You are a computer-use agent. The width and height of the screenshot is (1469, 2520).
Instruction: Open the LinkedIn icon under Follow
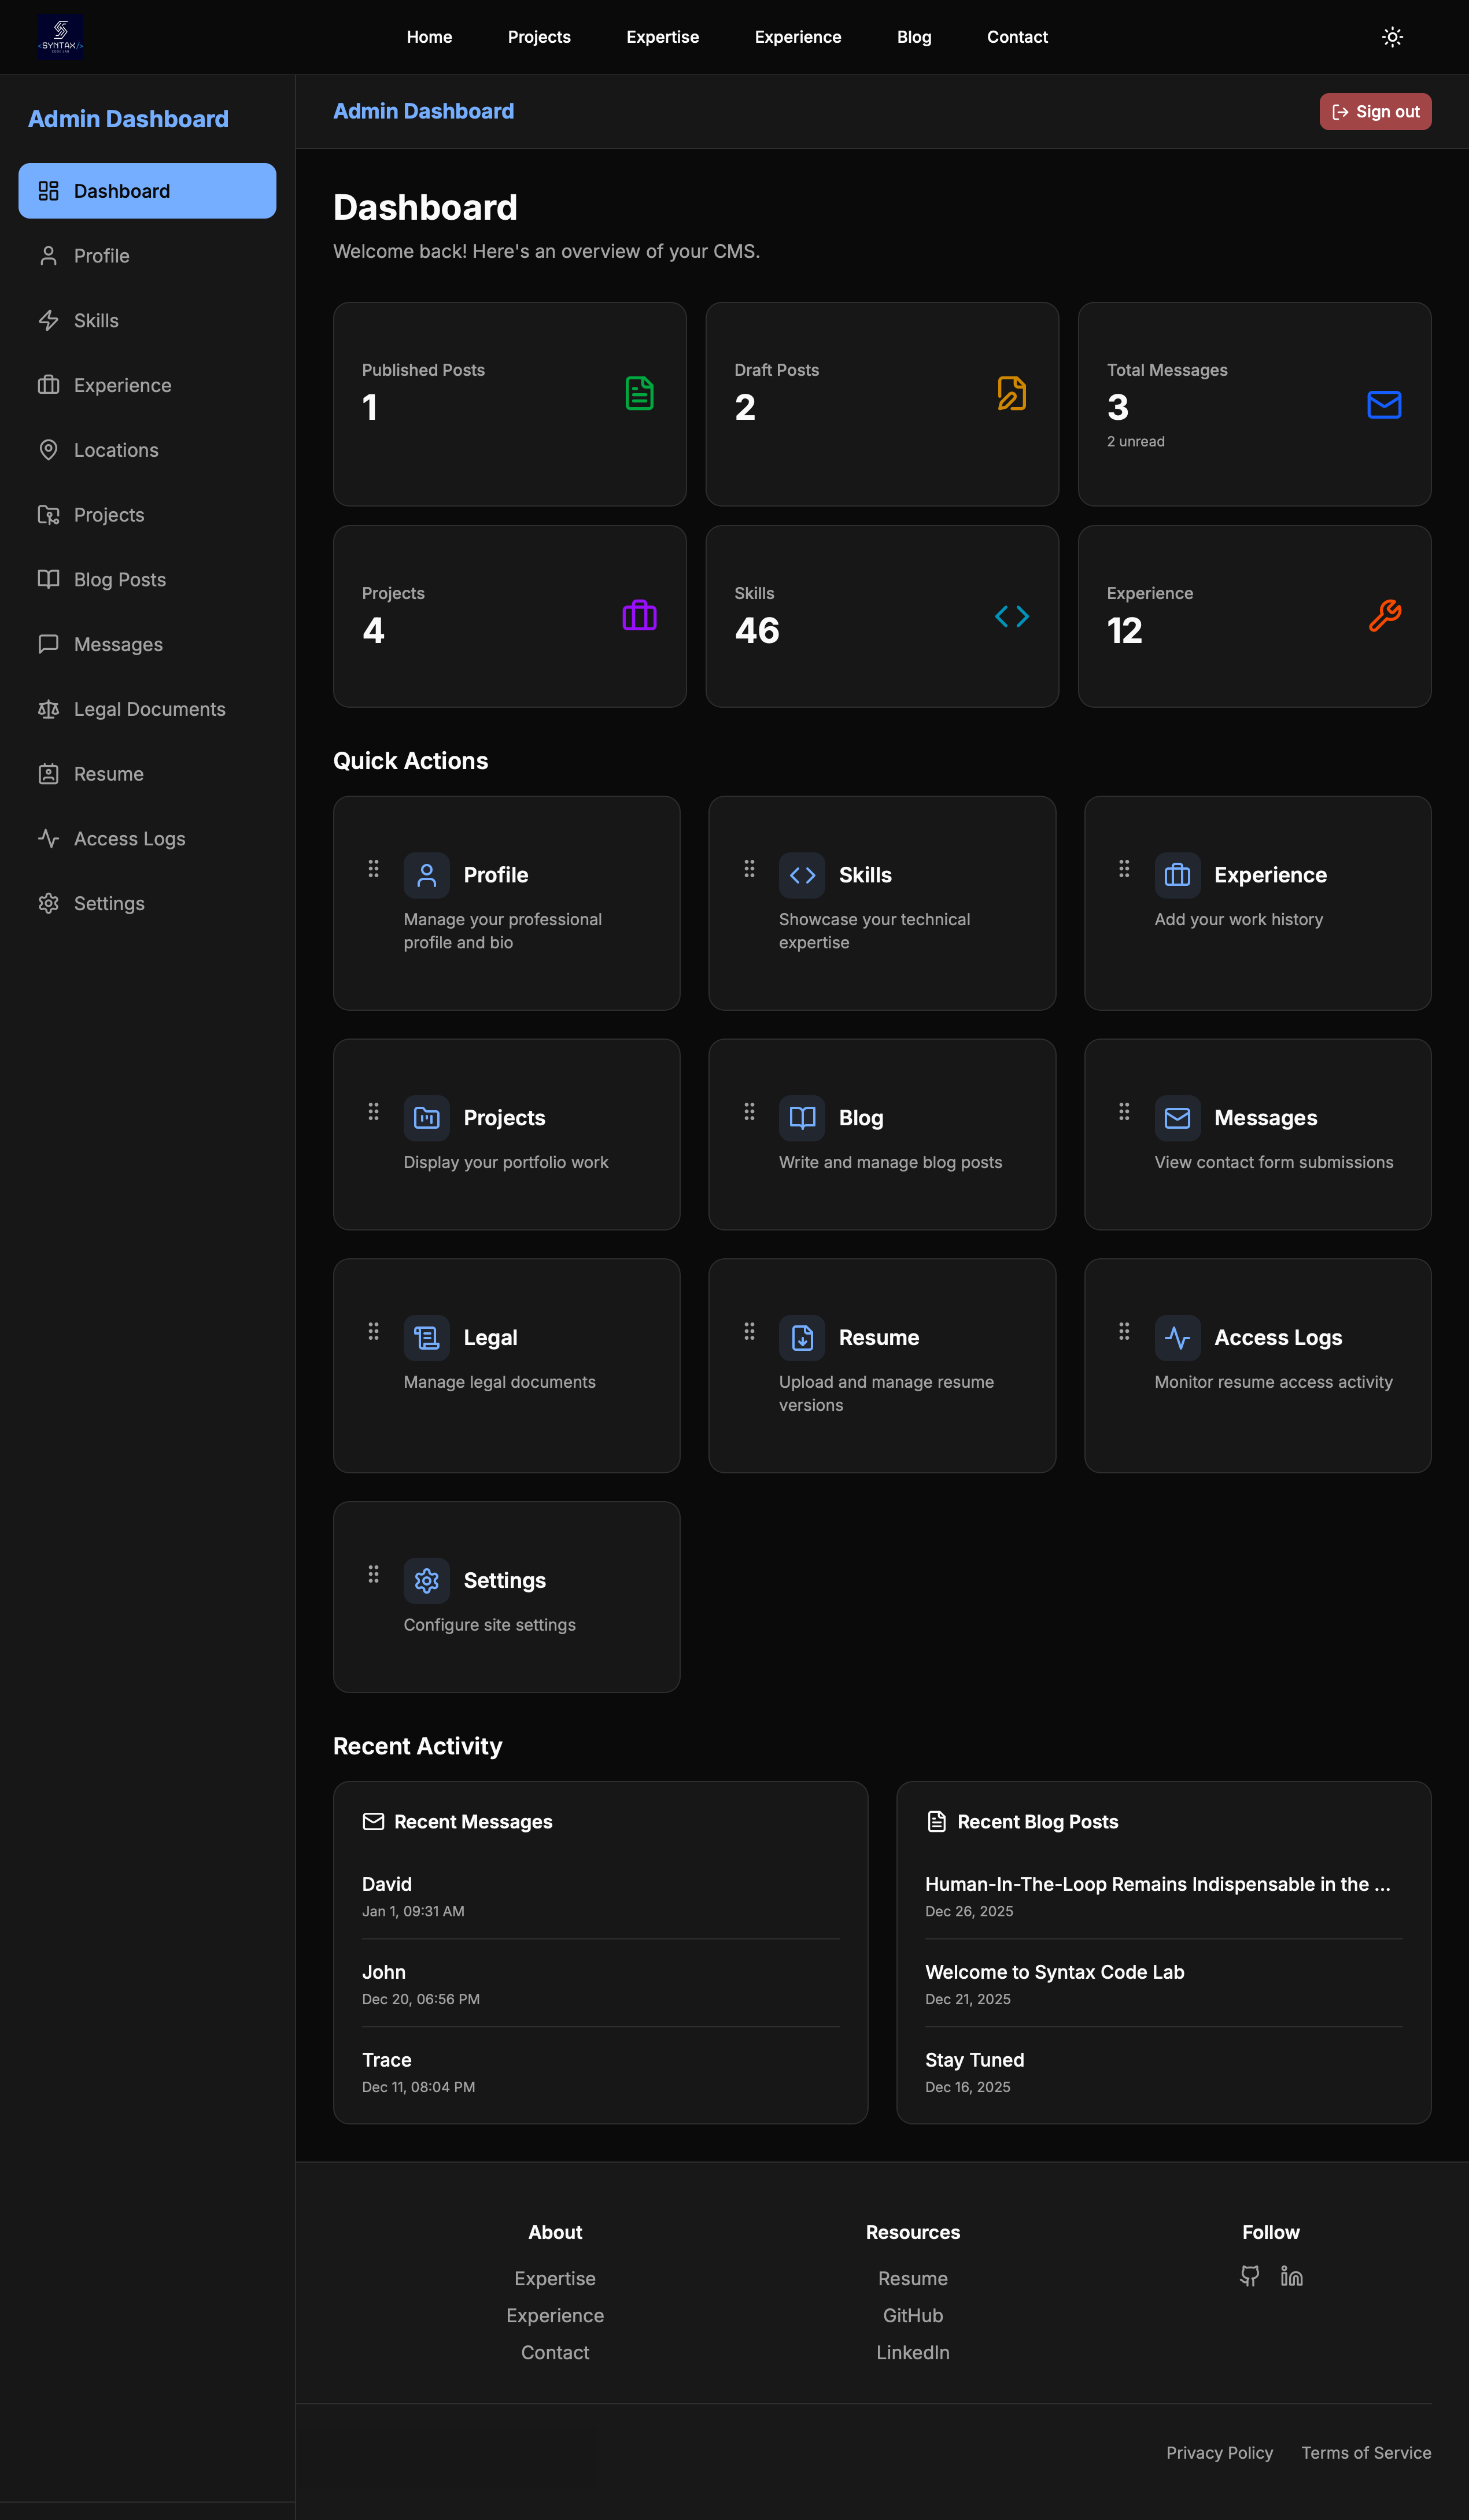coord(1291,2276)
